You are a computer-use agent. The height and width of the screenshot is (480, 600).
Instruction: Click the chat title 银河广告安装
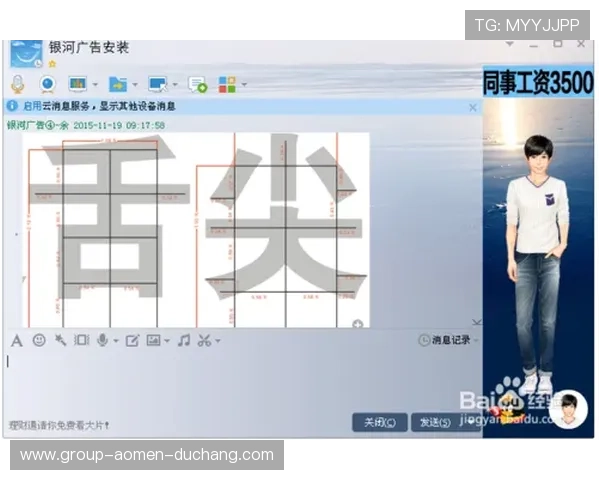pos(89,47)
